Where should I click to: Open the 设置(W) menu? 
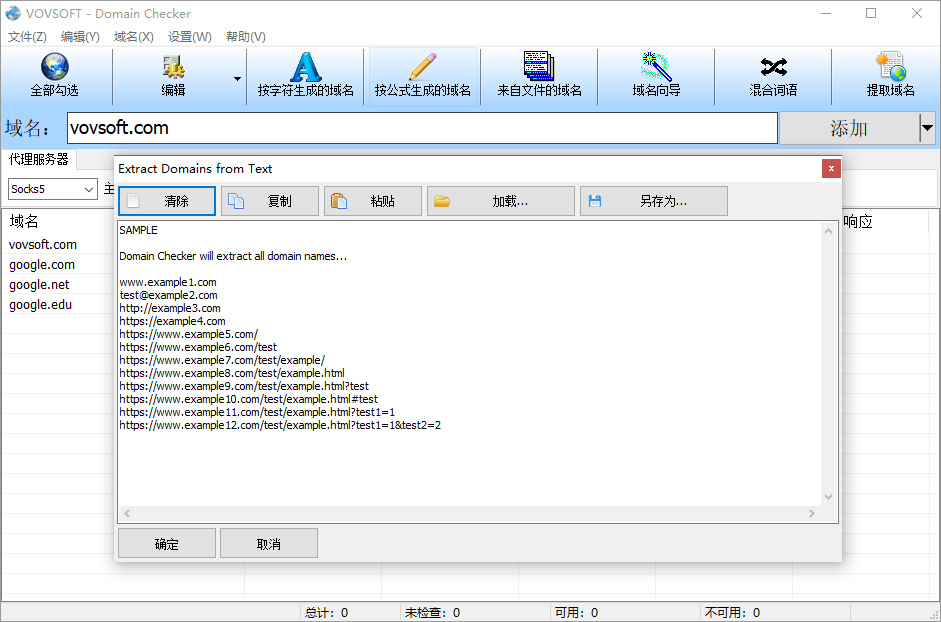pyautogui.click(x=190, y=37)
